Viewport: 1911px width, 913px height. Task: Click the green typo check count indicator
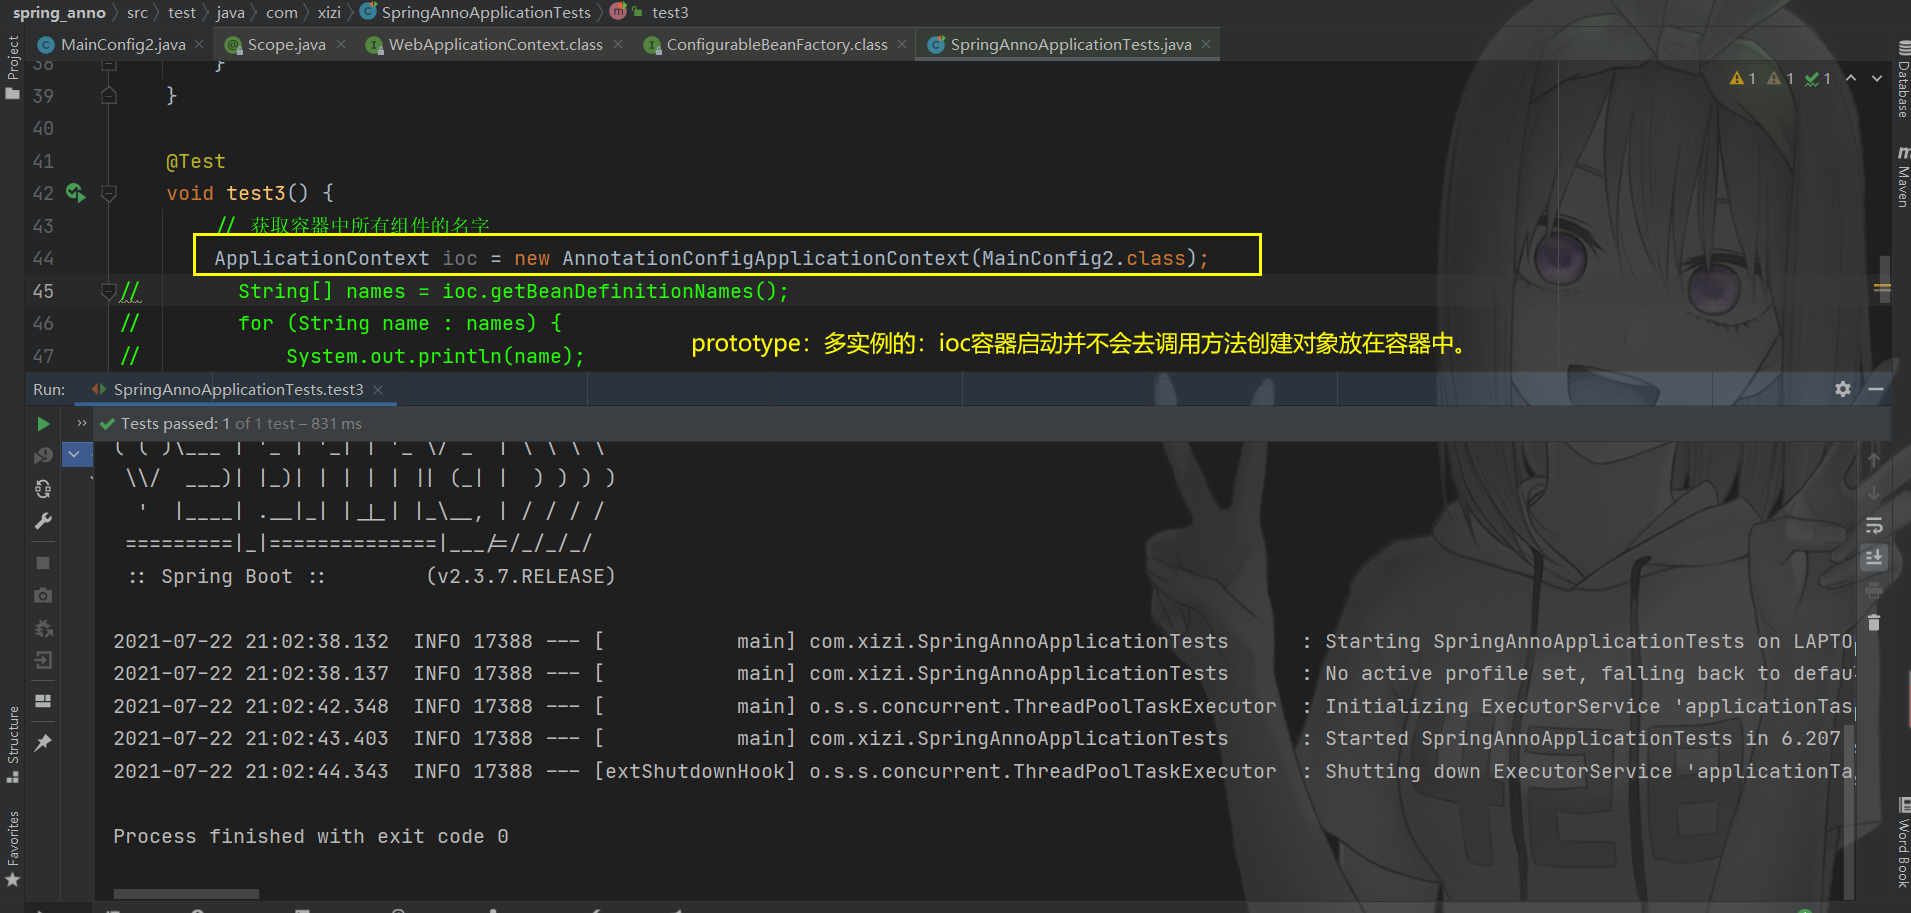1817,78
